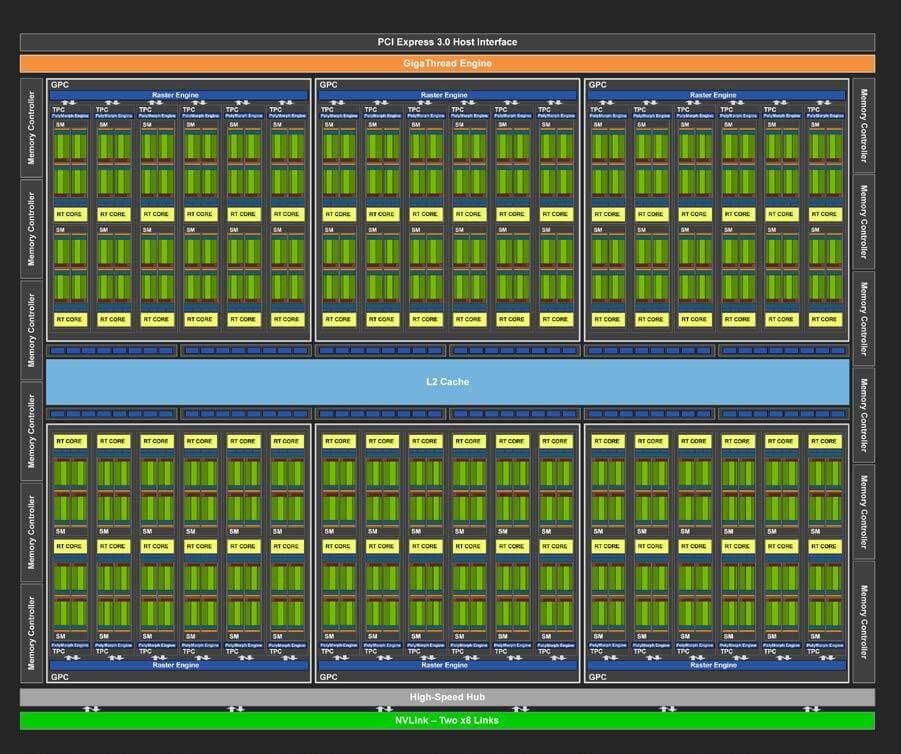Click the GPC label of the bottom-left cluster
This screenshot has height=754, width=901.
tap(60, 677)
